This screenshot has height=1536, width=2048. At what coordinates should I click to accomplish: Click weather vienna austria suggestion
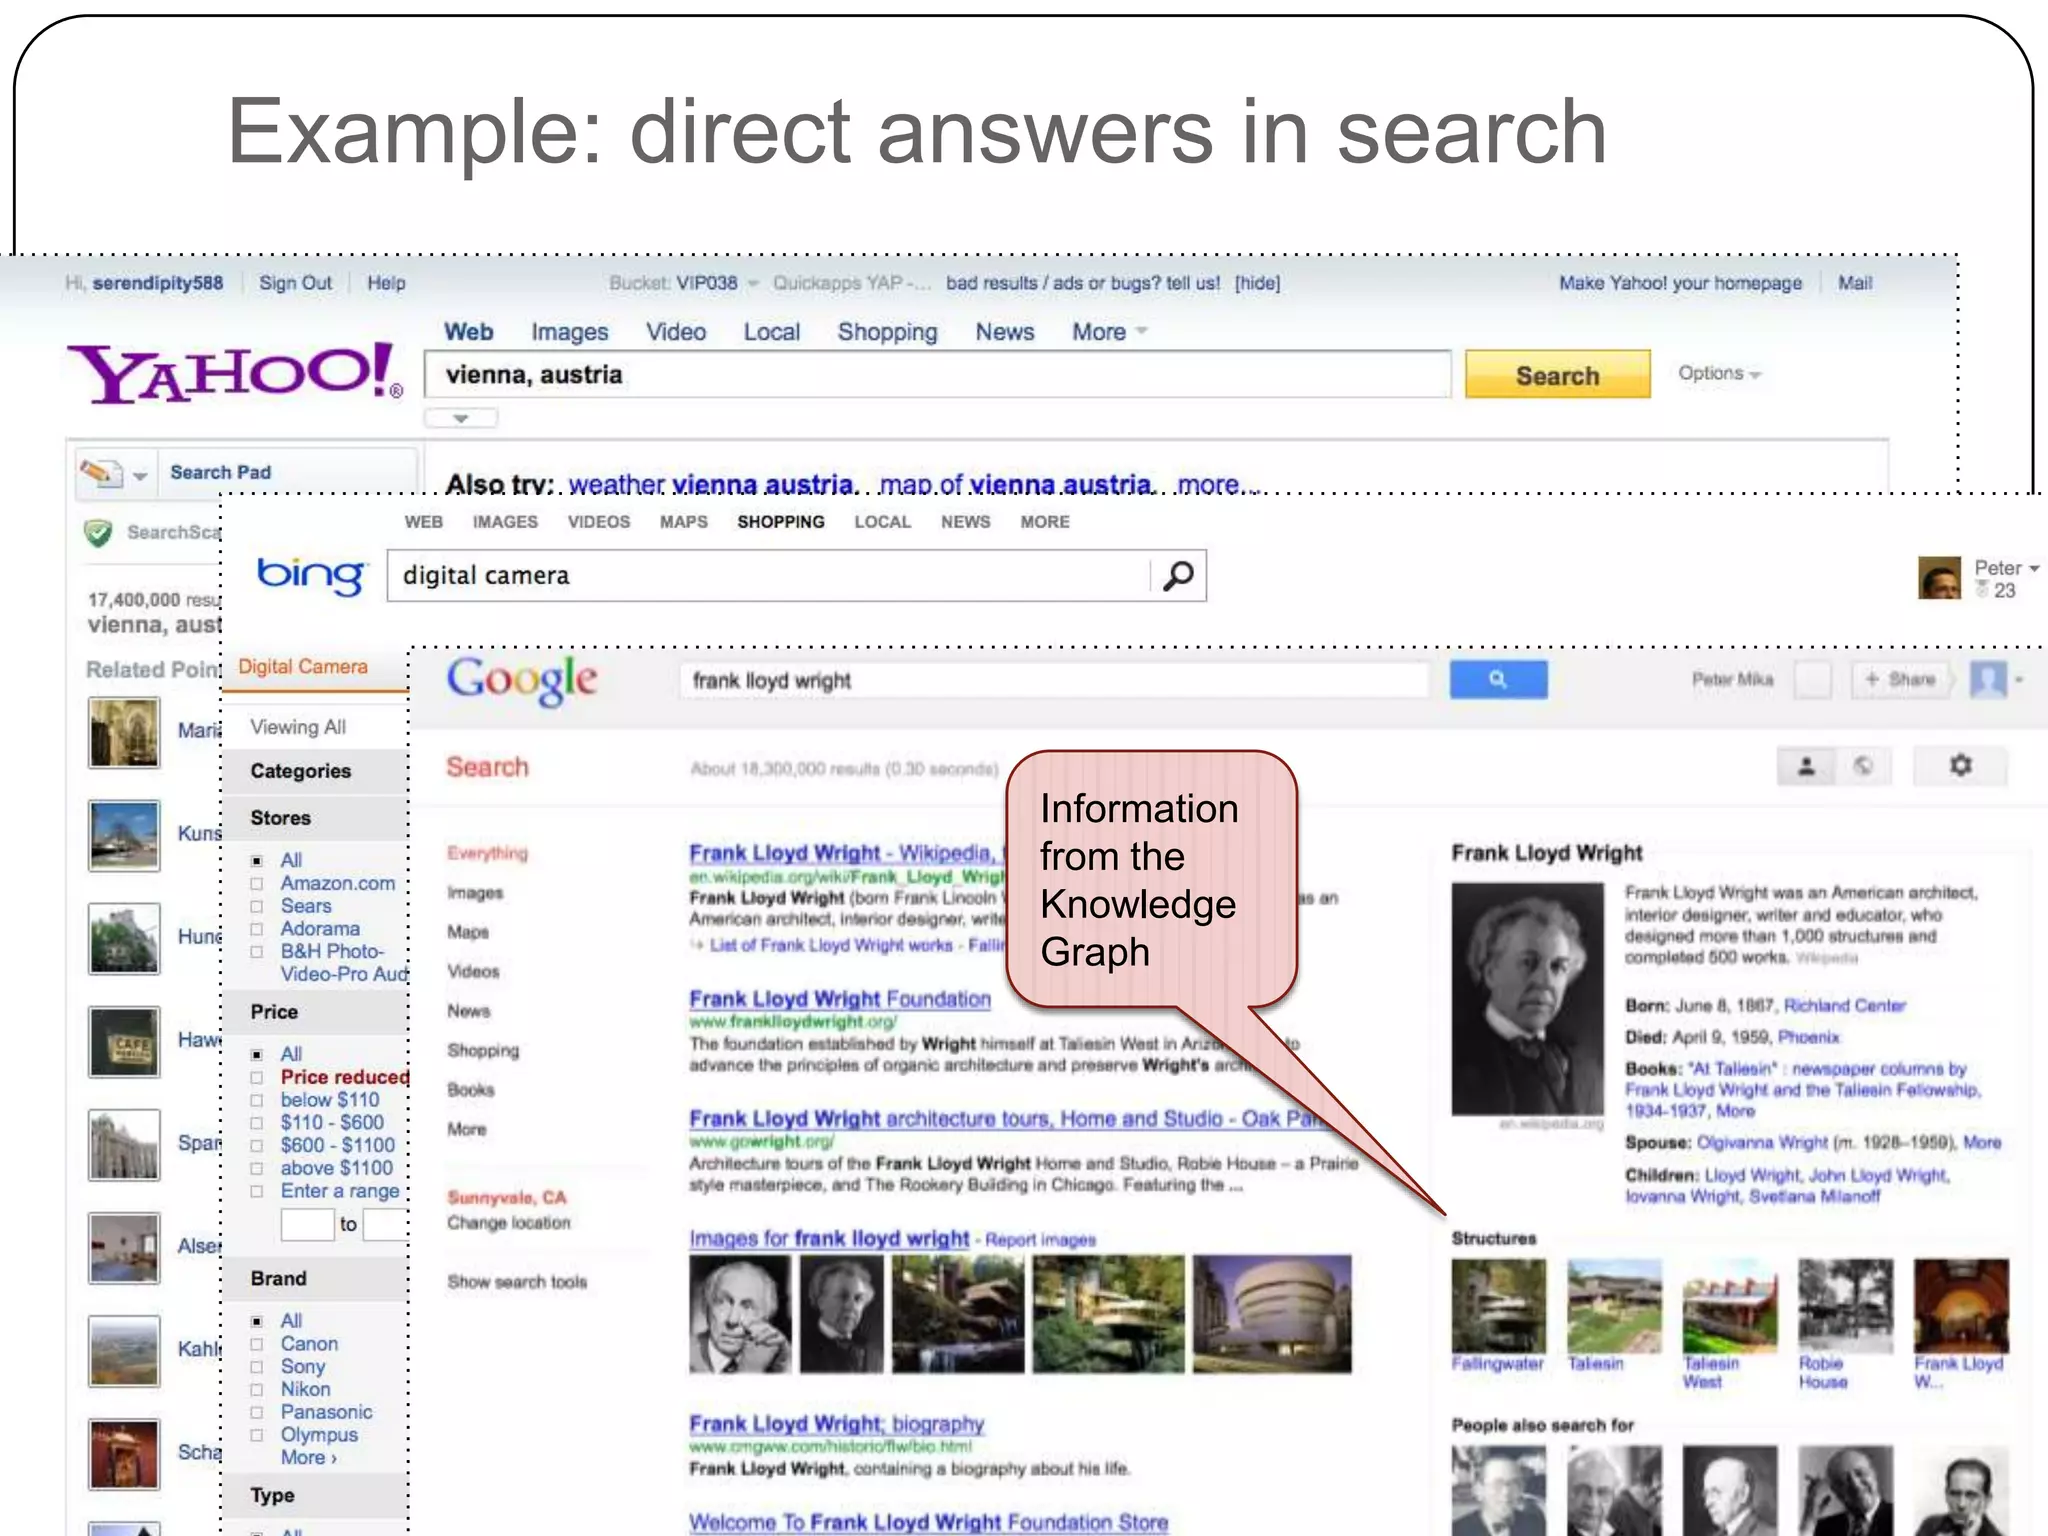click(x=711, y=484)
